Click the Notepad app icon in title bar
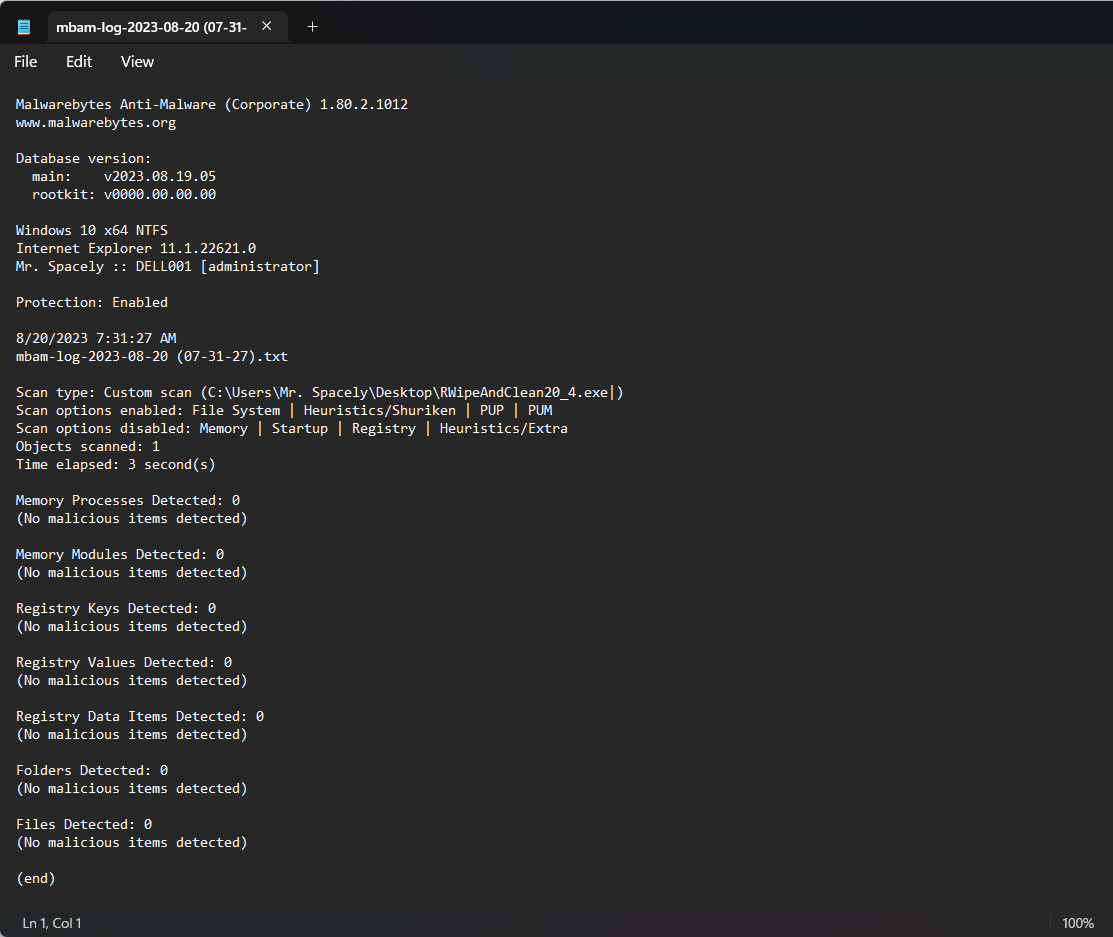Image resolution: width=1113 pixels, height=937 pixels. pos(24,27)
